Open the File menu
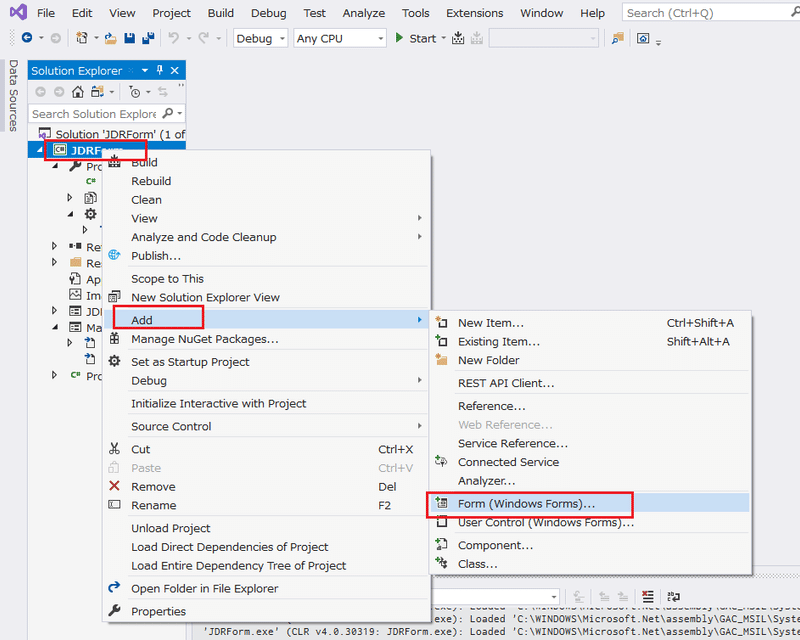 click(x=46, y=13)
